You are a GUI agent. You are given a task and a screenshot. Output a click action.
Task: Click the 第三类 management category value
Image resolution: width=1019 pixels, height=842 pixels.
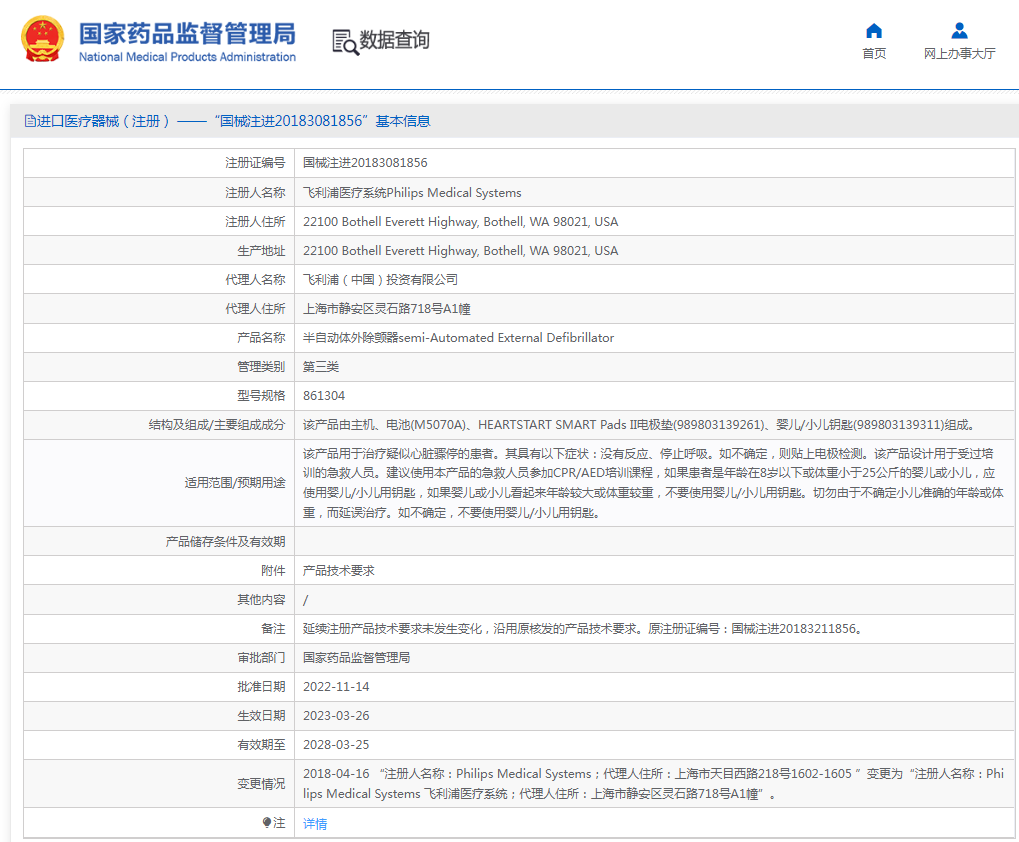tap(321, 367)
